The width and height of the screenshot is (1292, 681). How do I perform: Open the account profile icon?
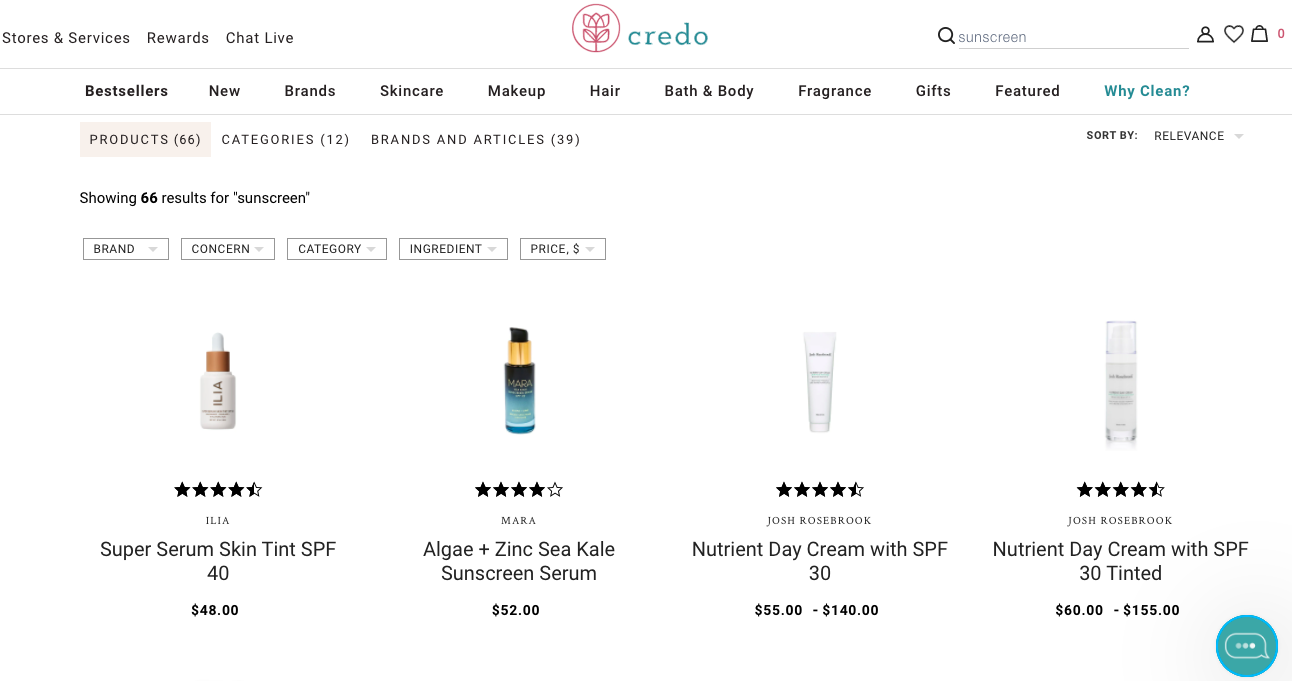click(1205, 33)
